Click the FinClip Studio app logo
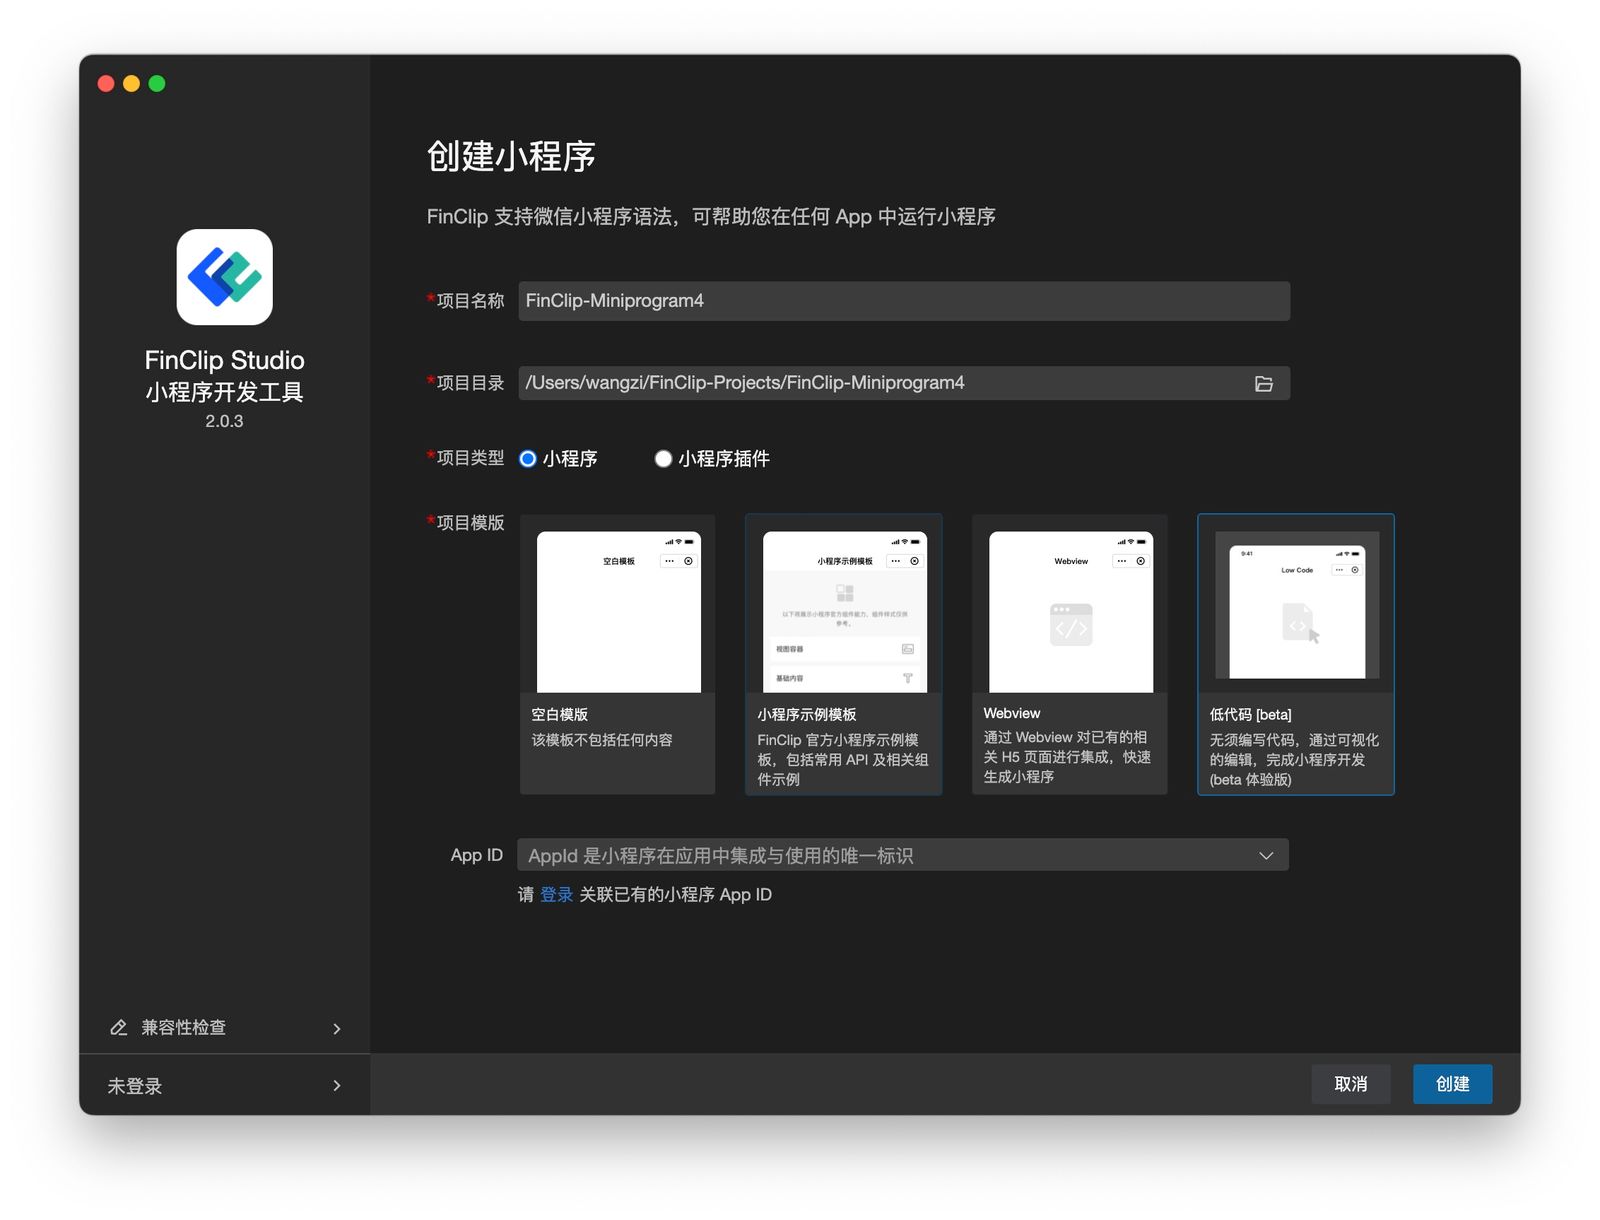 [x=224, y=278]
